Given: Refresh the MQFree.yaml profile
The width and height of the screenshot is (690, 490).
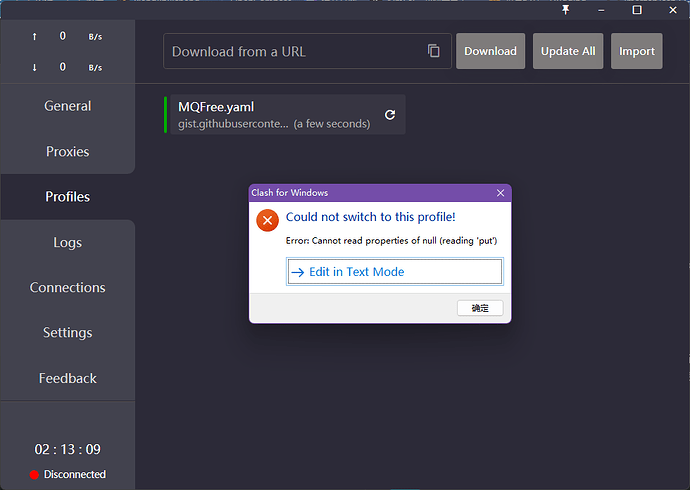Looking at the screenshot, I should tap(390, 115).
